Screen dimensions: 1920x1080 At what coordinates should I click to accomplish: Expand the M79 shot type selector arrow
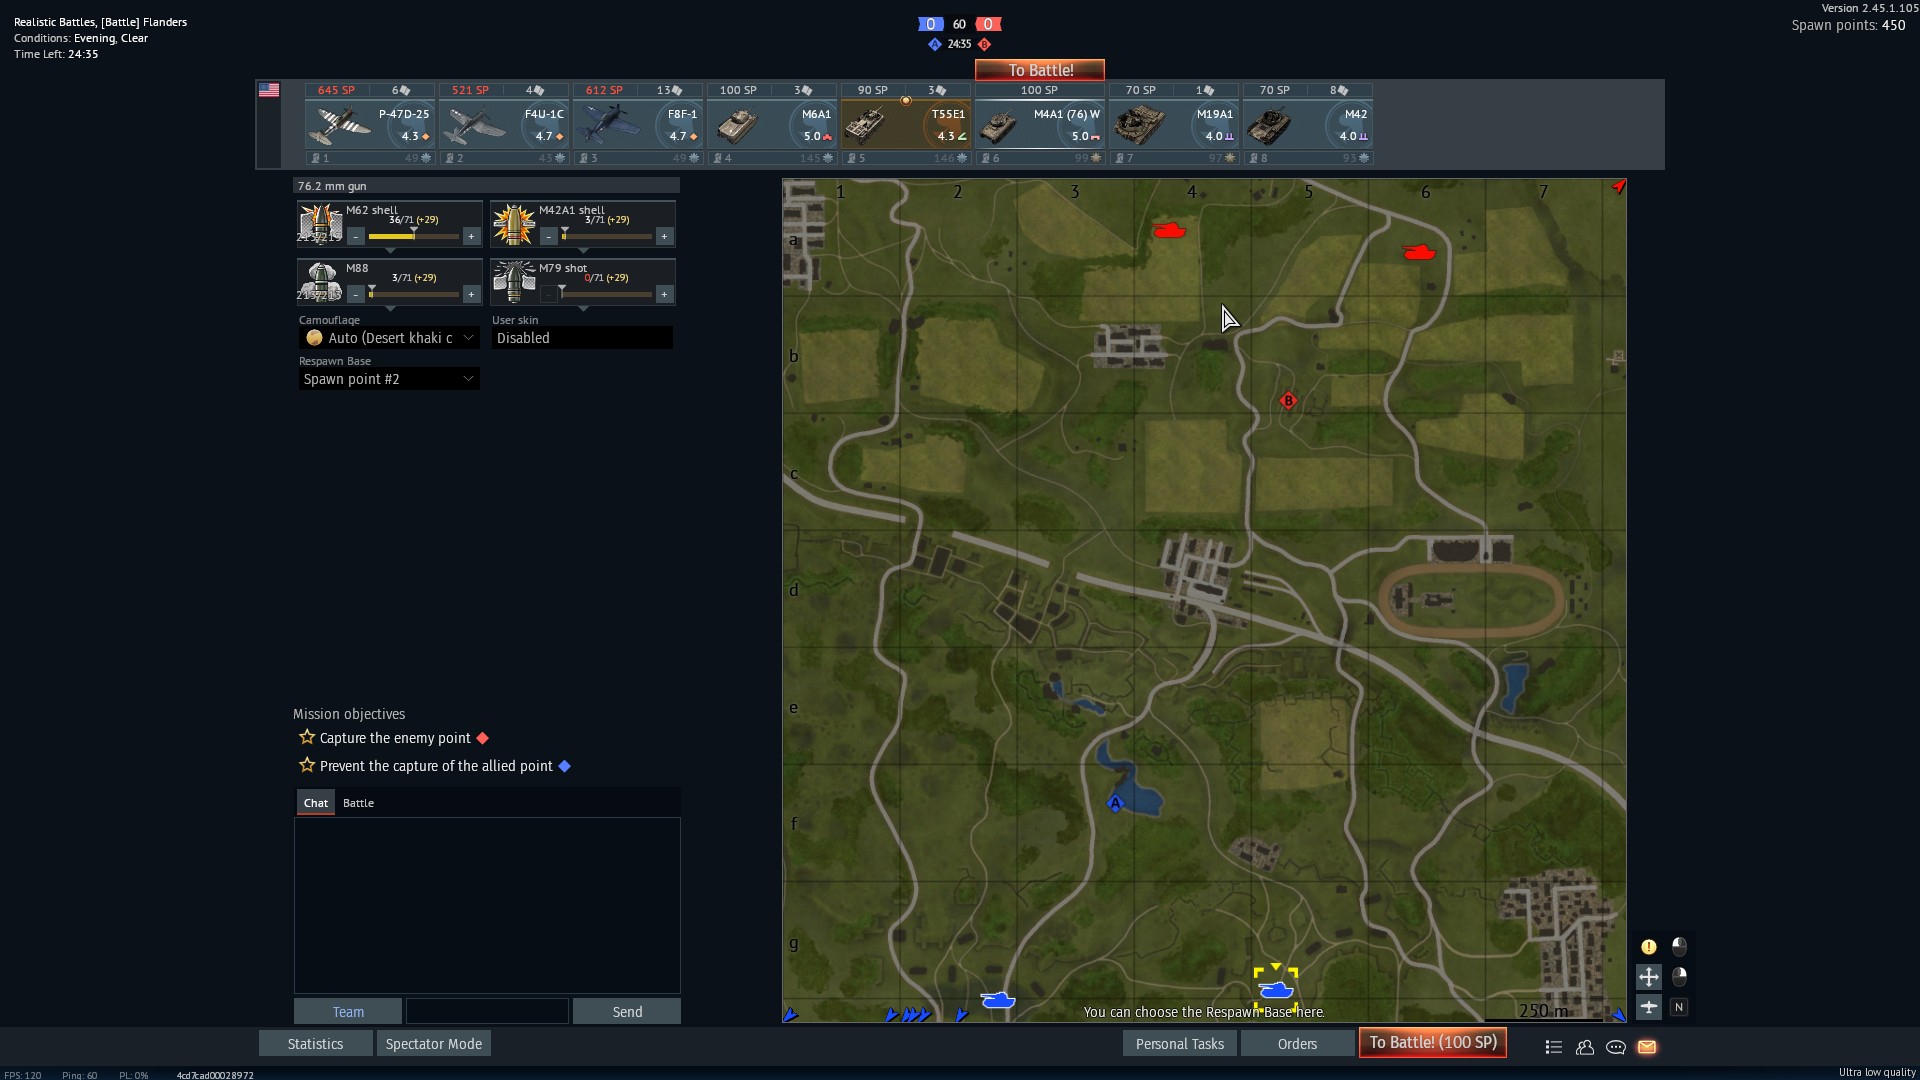click(583, 309)
